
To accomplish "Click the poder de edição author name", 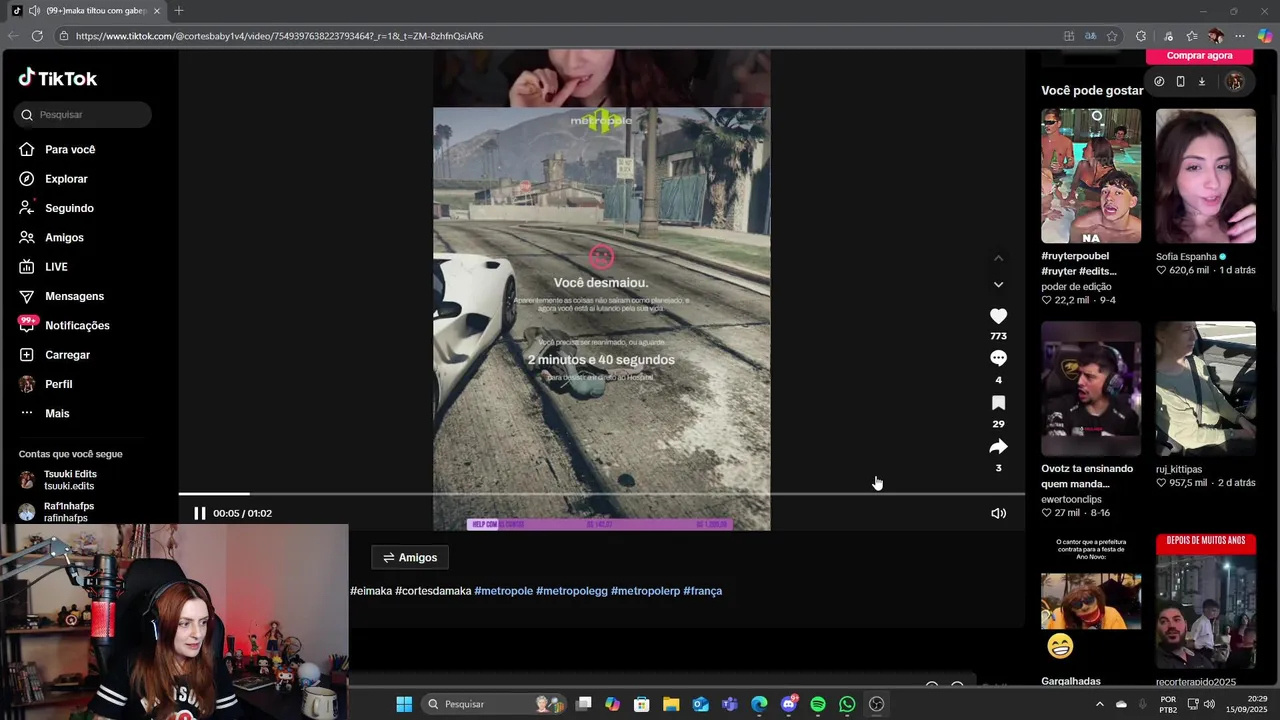I will click(1076, 287).
